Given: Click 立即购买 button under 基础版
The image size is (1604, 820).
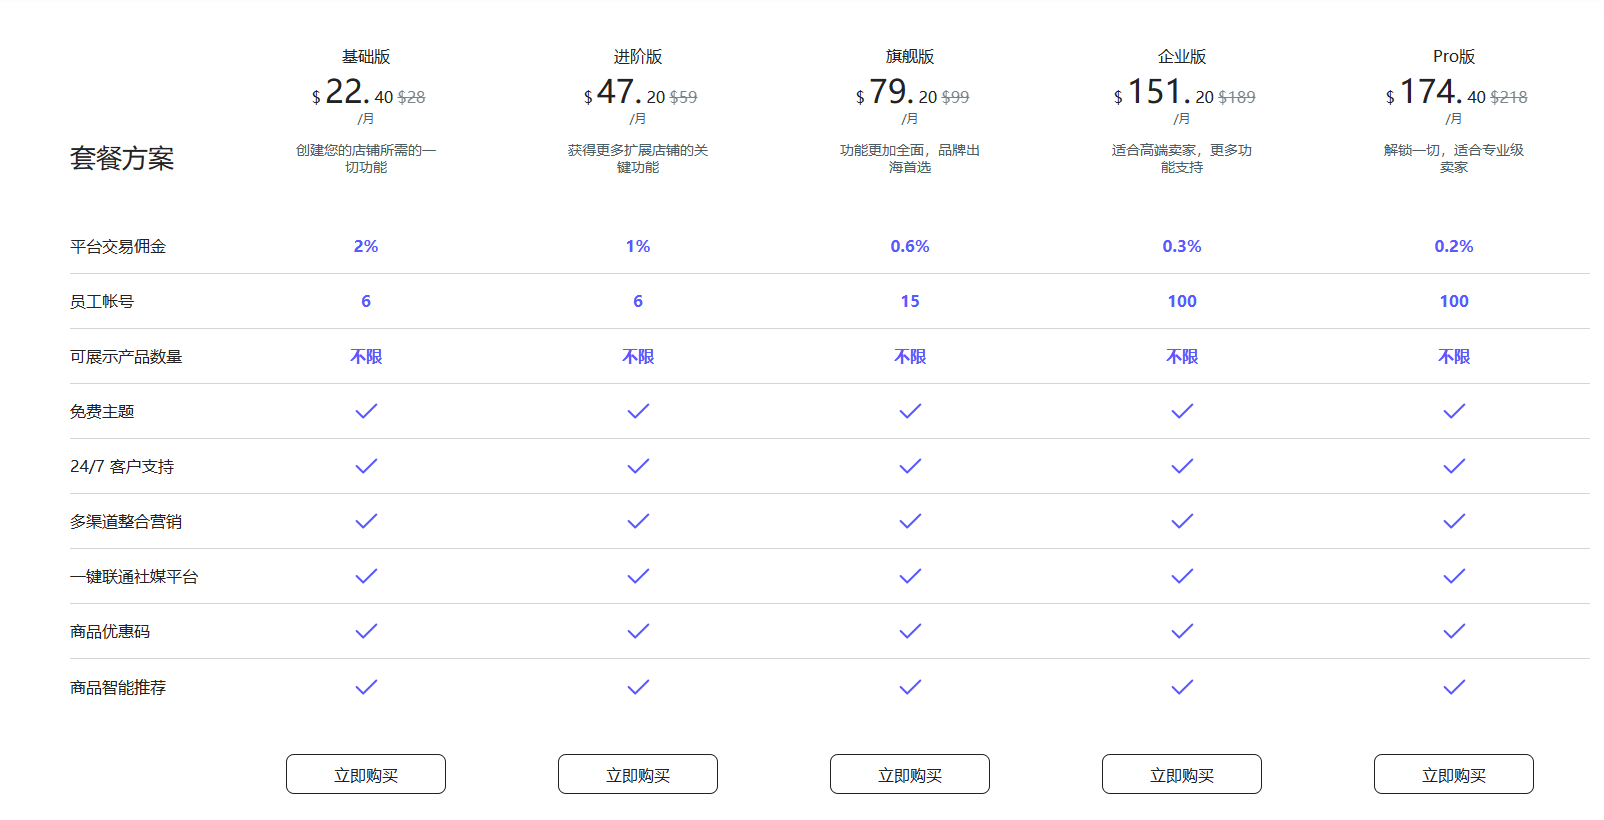Looking at the screenshot, I should click(x=366, y=774).
